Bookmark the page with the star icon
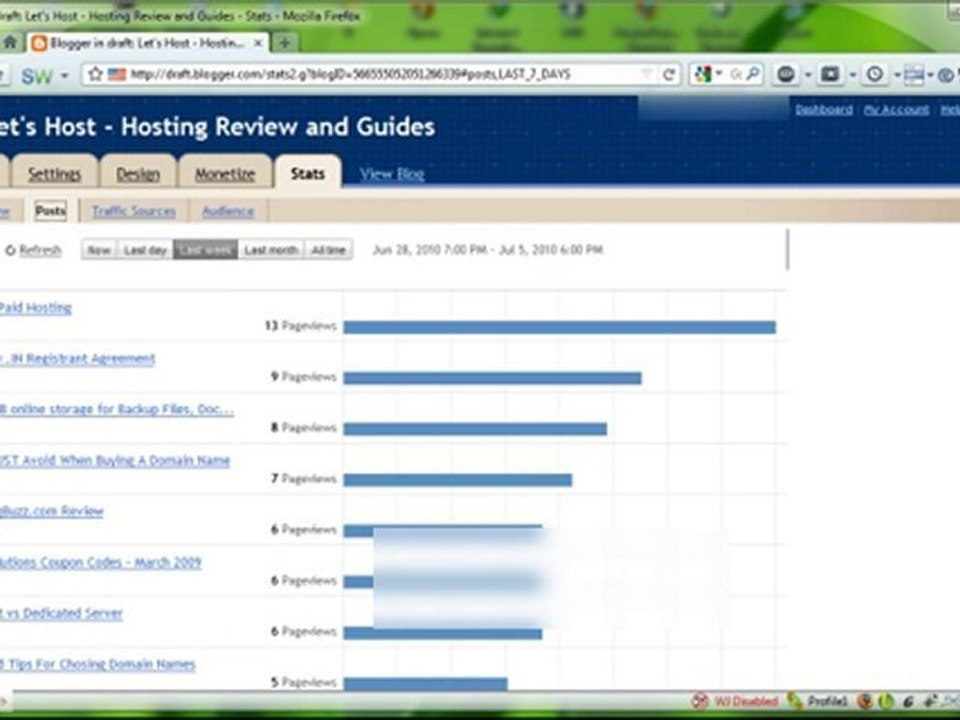The height and width of the screenshot is (720, 960). (95, 75)
